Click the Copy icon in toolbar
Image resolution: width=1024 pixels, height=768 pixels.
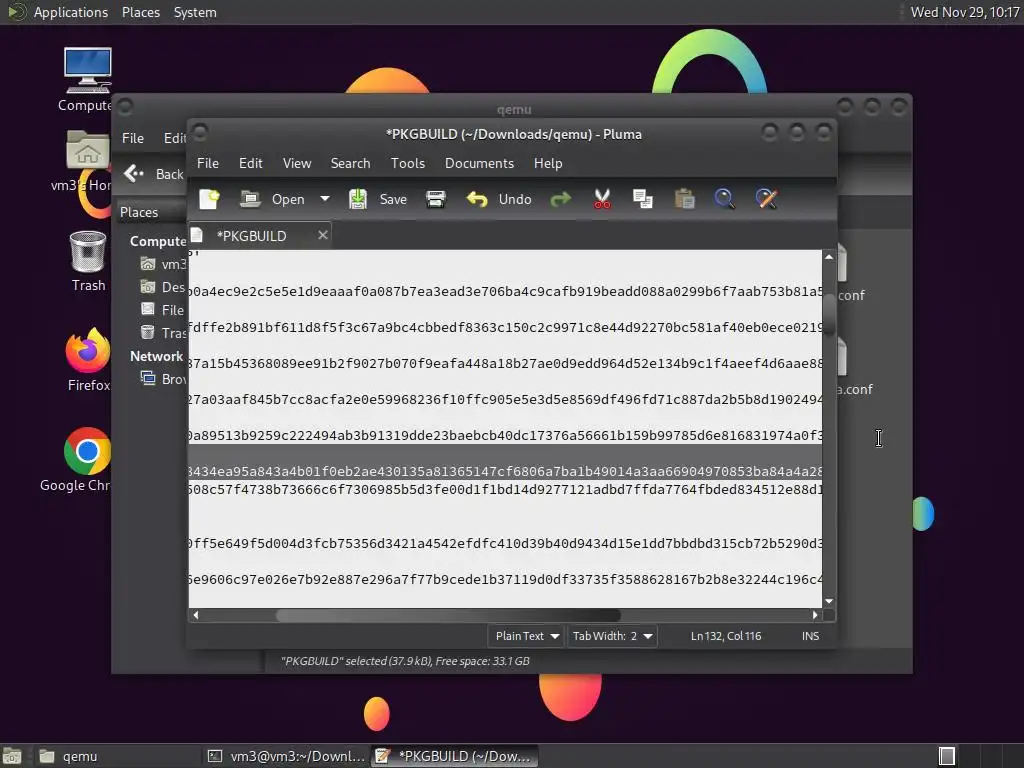[x=643, y=199]
